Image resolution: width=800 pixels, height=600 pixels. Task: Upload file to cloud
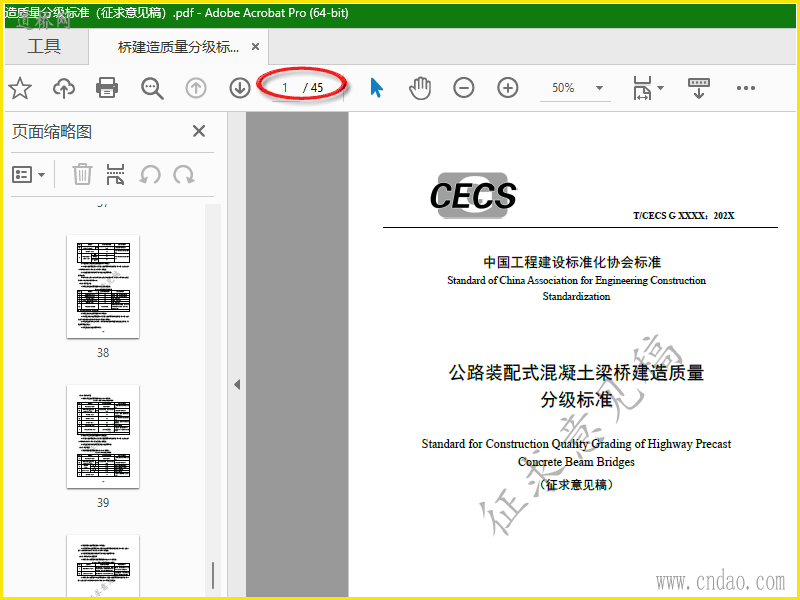point(64,88)
